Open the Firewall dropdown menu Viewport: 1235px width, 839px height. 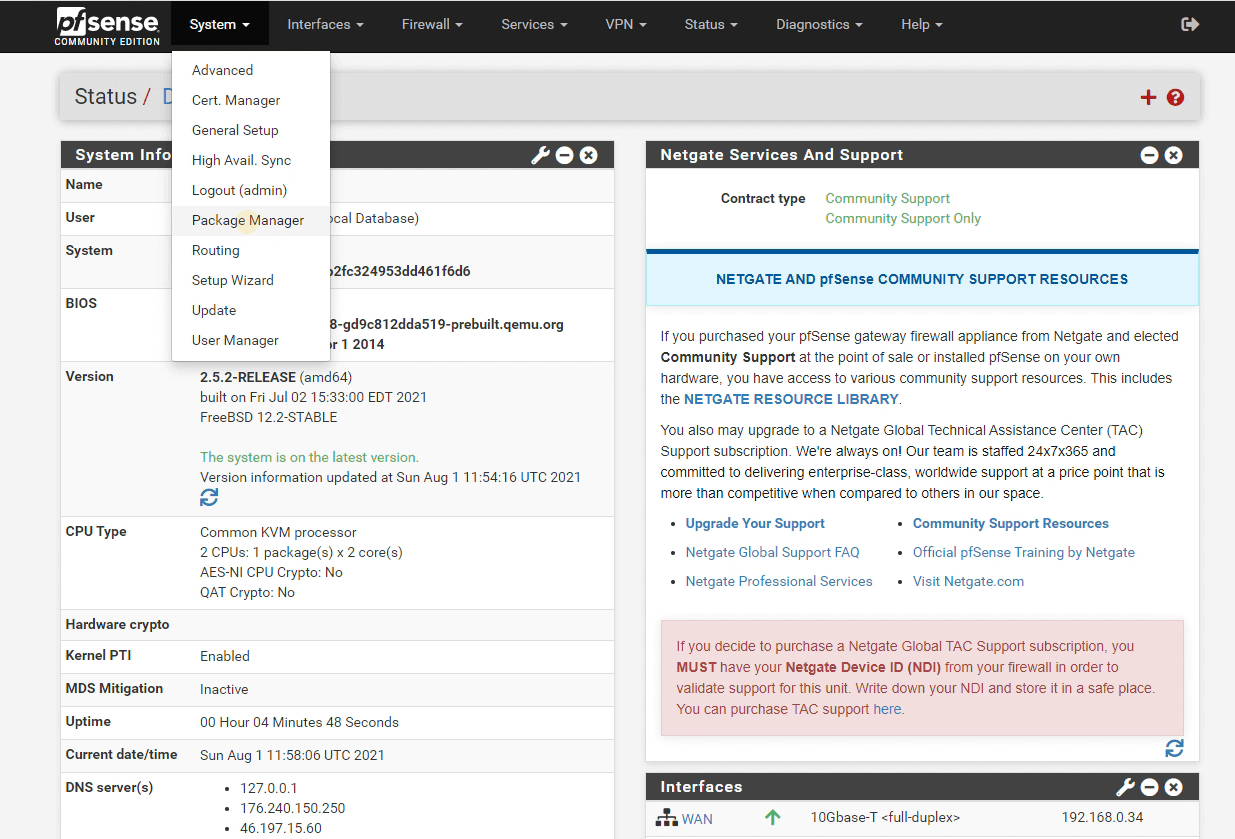(x=432, y=24)
